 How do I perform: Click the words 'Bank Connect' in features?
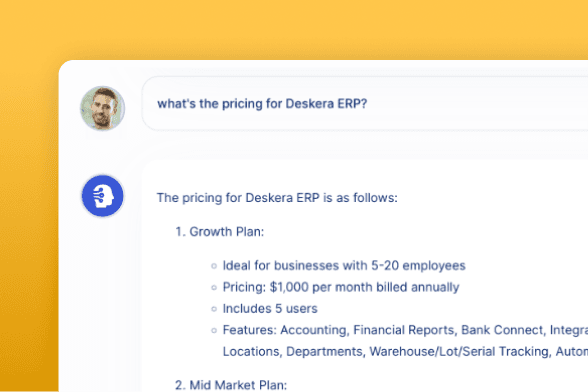click(x=502, y=330)
